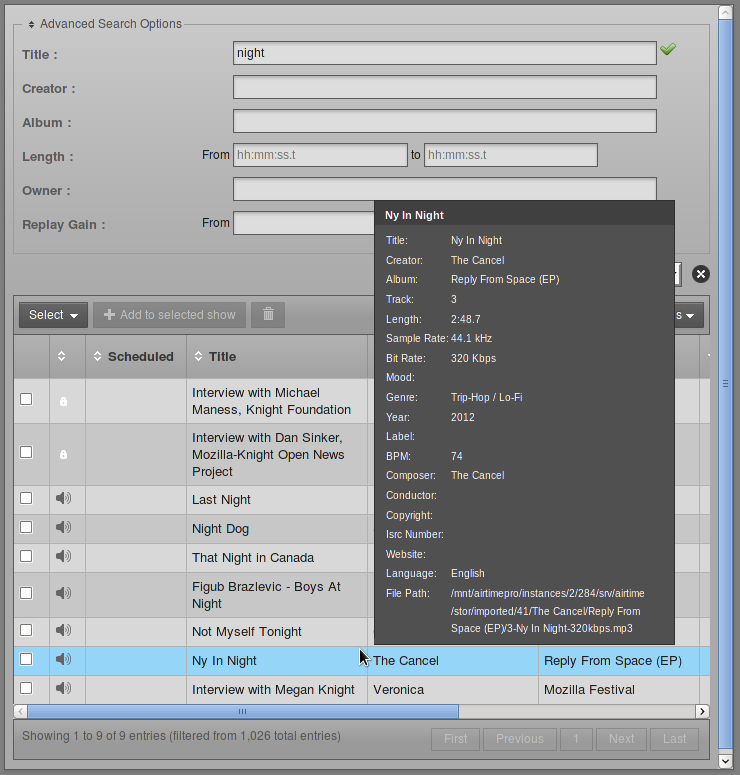Click the lock icon on Michael Maness interview row
This screenshot has width=740, height=775.
[63, 401]
